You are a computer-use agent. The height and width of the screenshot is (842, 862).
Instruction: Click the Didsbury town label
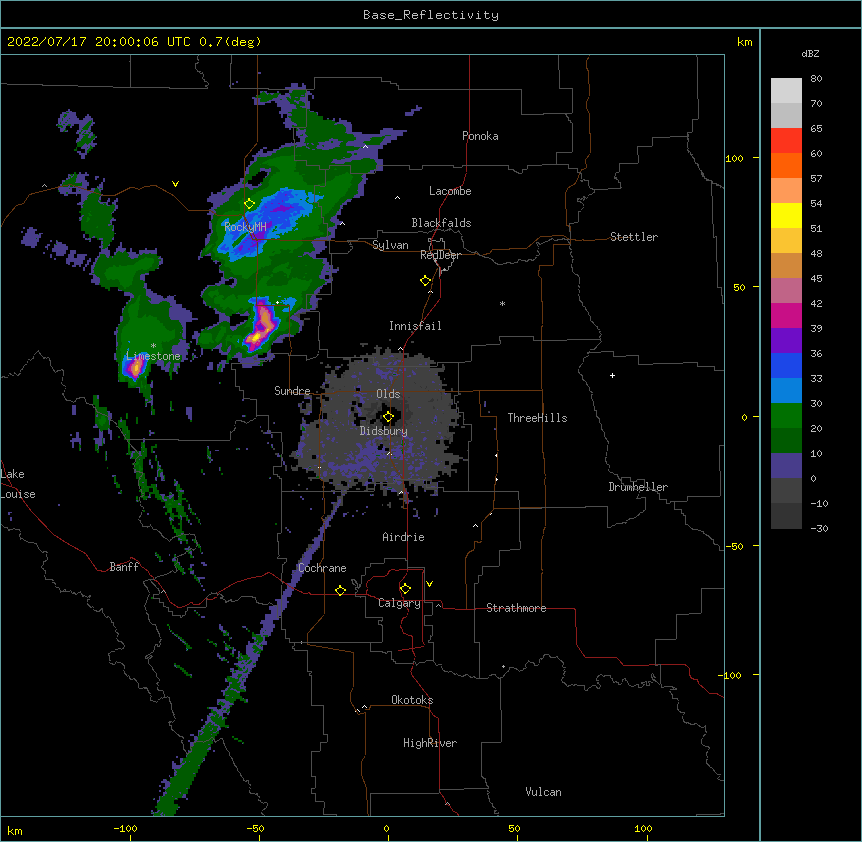[x=384, y=431]
